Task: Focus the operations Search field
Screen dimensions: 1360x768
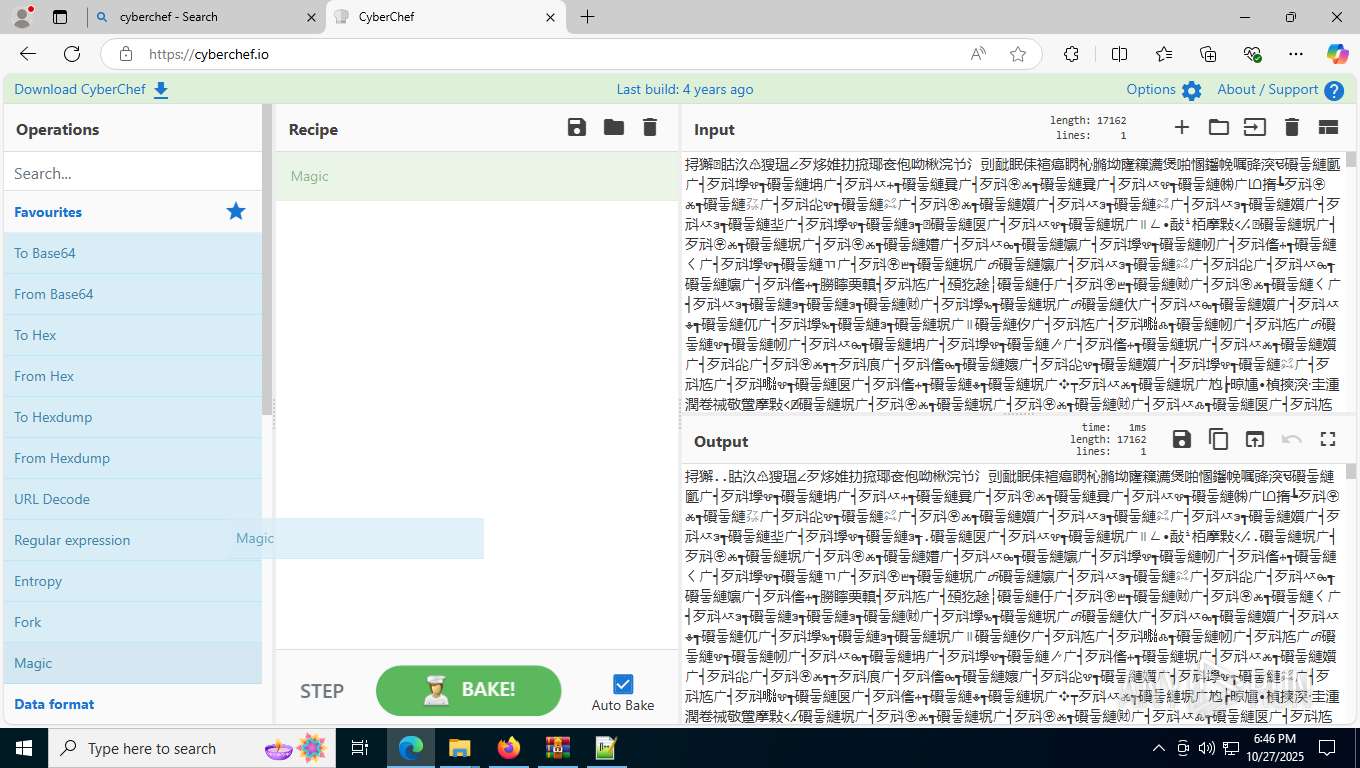Action: click(x=133, y=173)
